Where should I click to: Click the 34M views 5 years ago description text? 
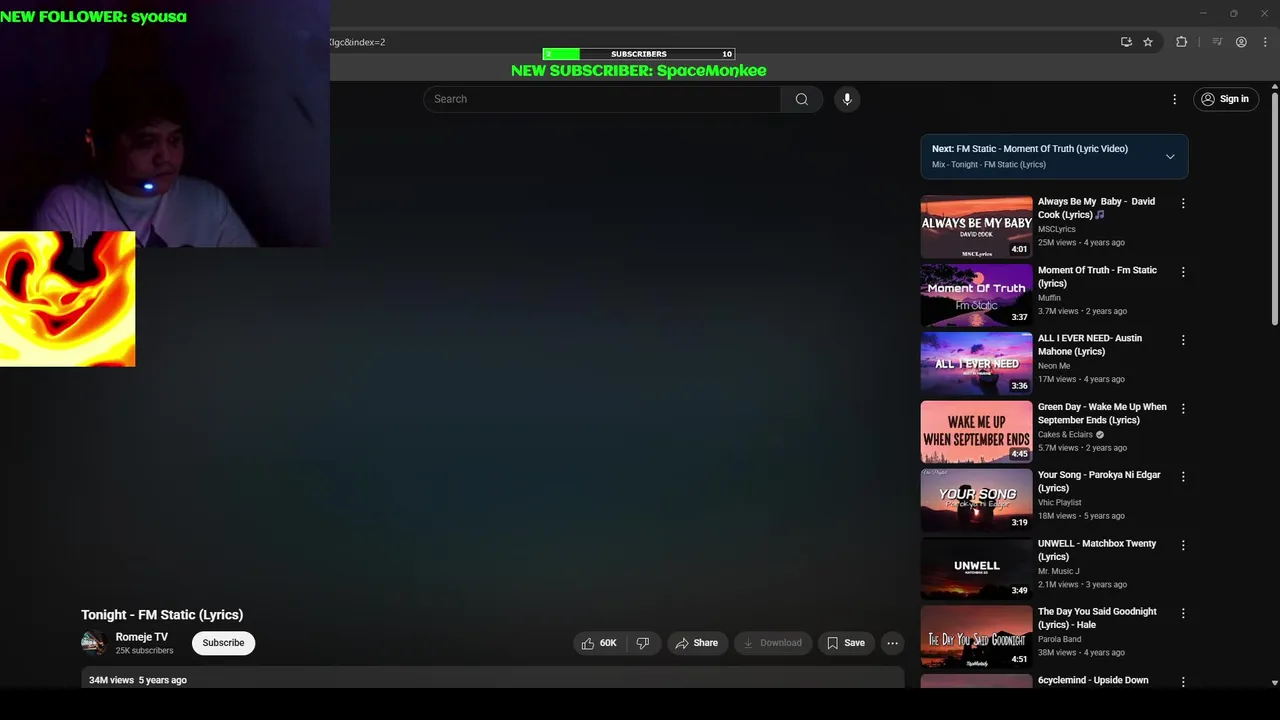click(138, 680)
